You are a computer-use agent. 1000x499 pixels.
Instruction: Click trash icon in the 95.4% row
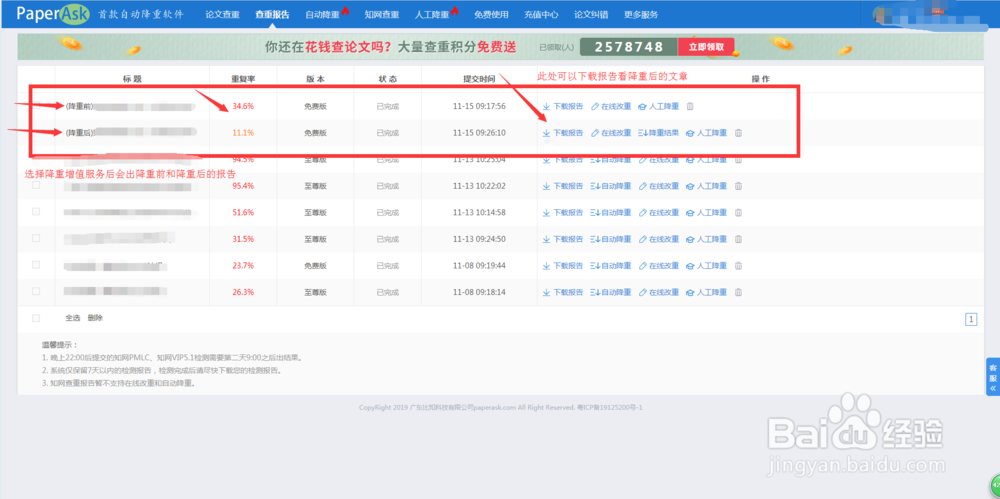739,186
